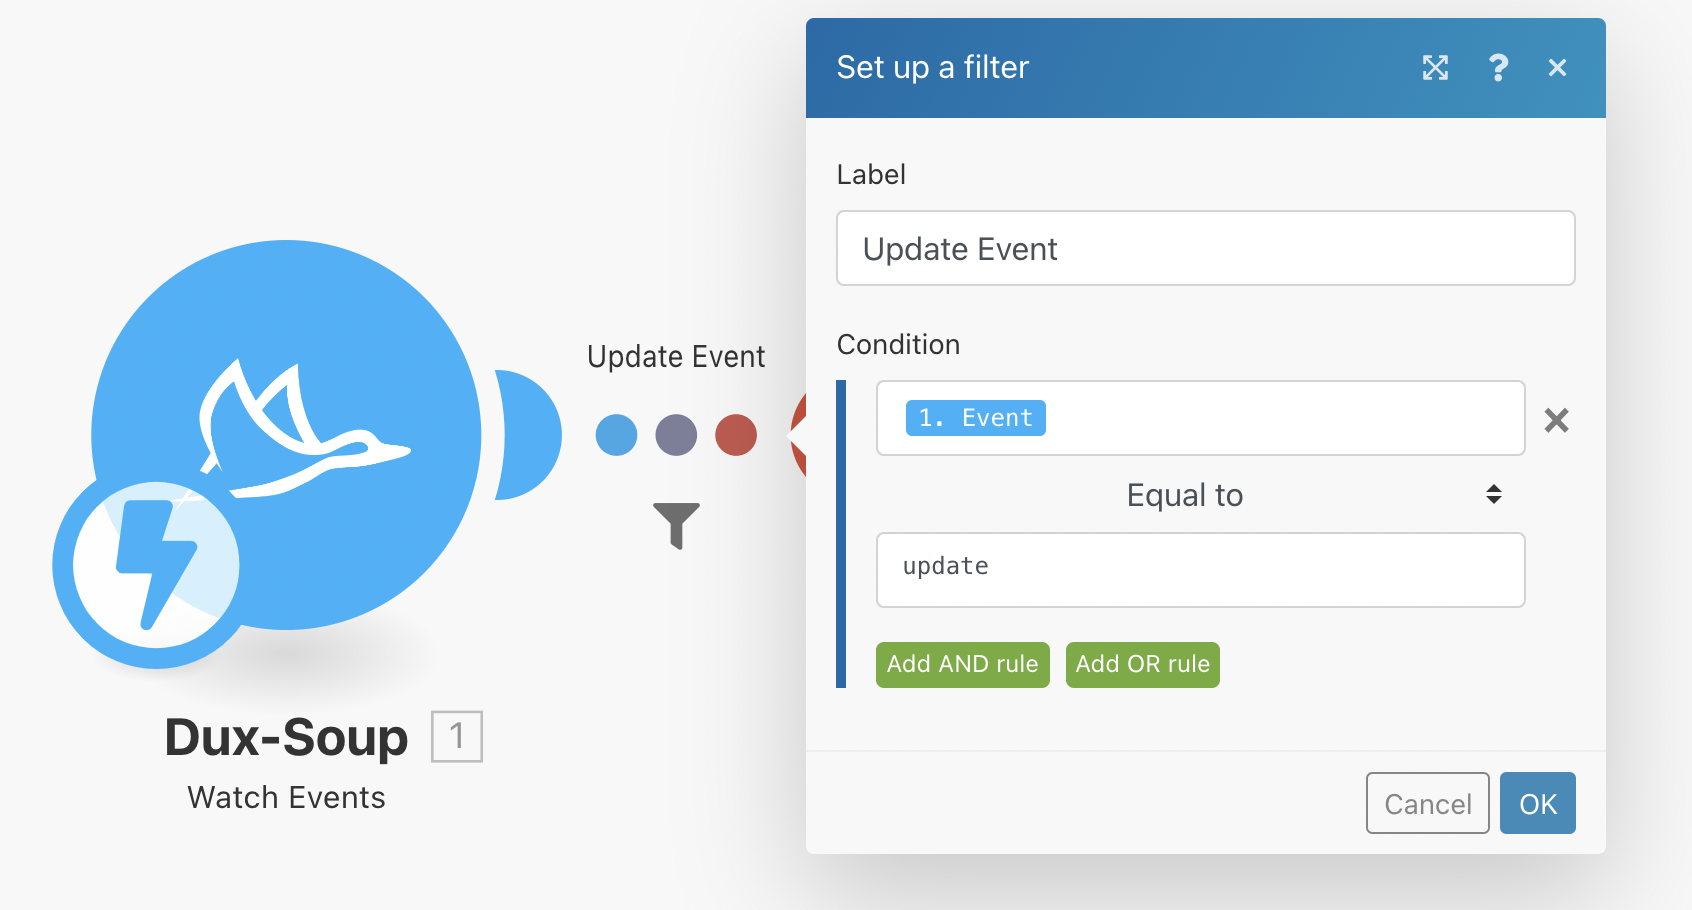
Task: Open help with the question mark icon
Action: [1497, 68]
